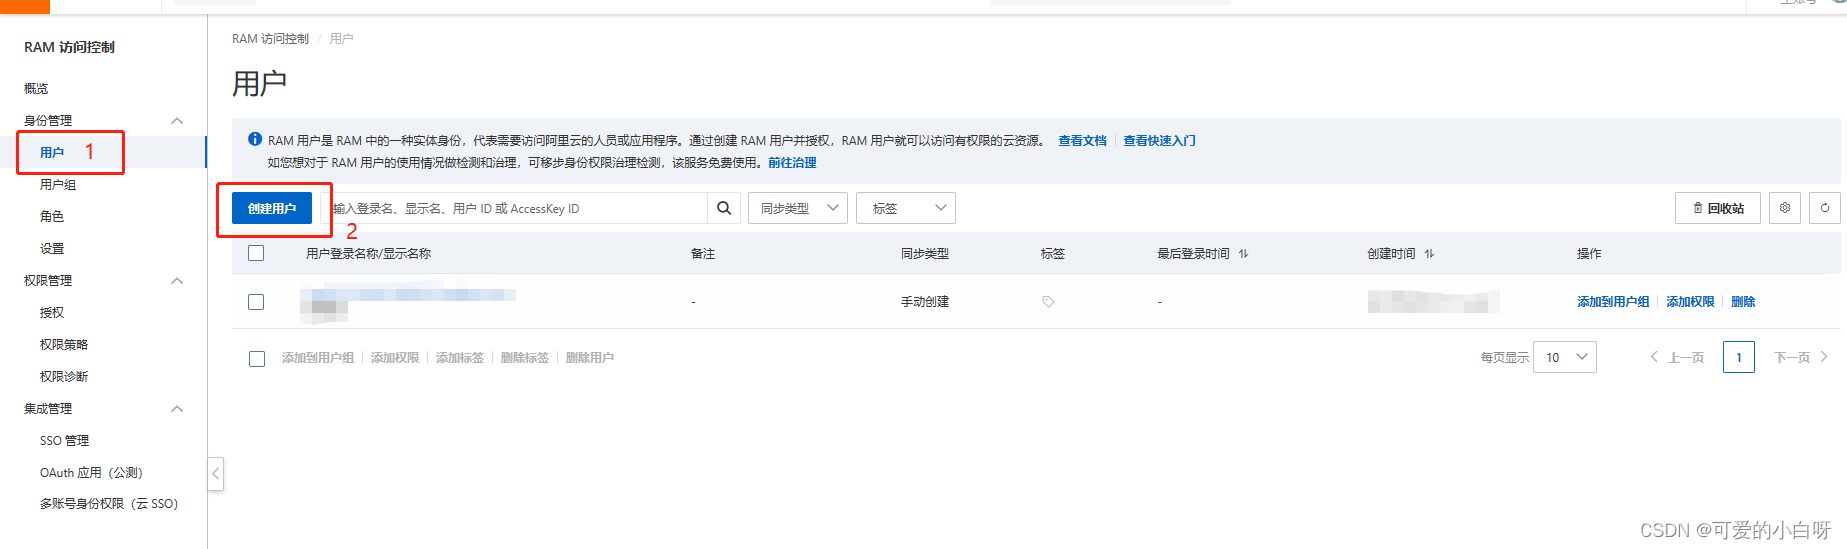
Task: Click the 用户登录名称/显示名称 column header
Action: [368, 253]
